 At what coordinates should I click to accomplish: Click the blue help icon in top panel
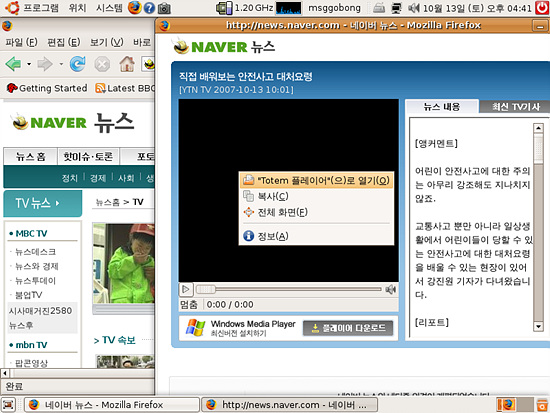[149, 8]
